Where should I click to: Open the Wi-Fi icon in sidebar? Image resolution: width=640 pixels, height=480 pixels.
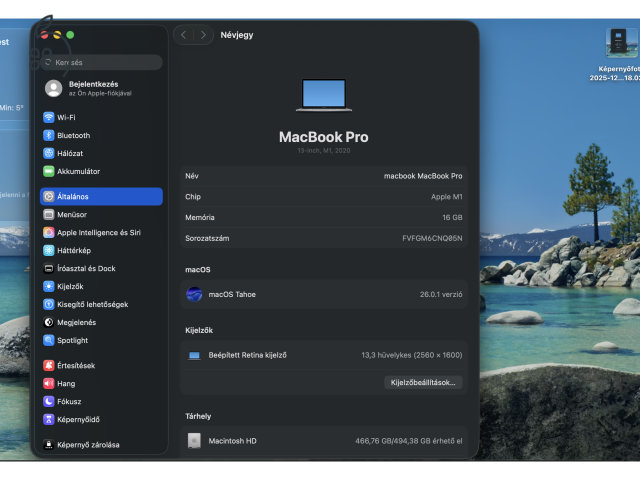pyautogui.click(x=49, y=118)
